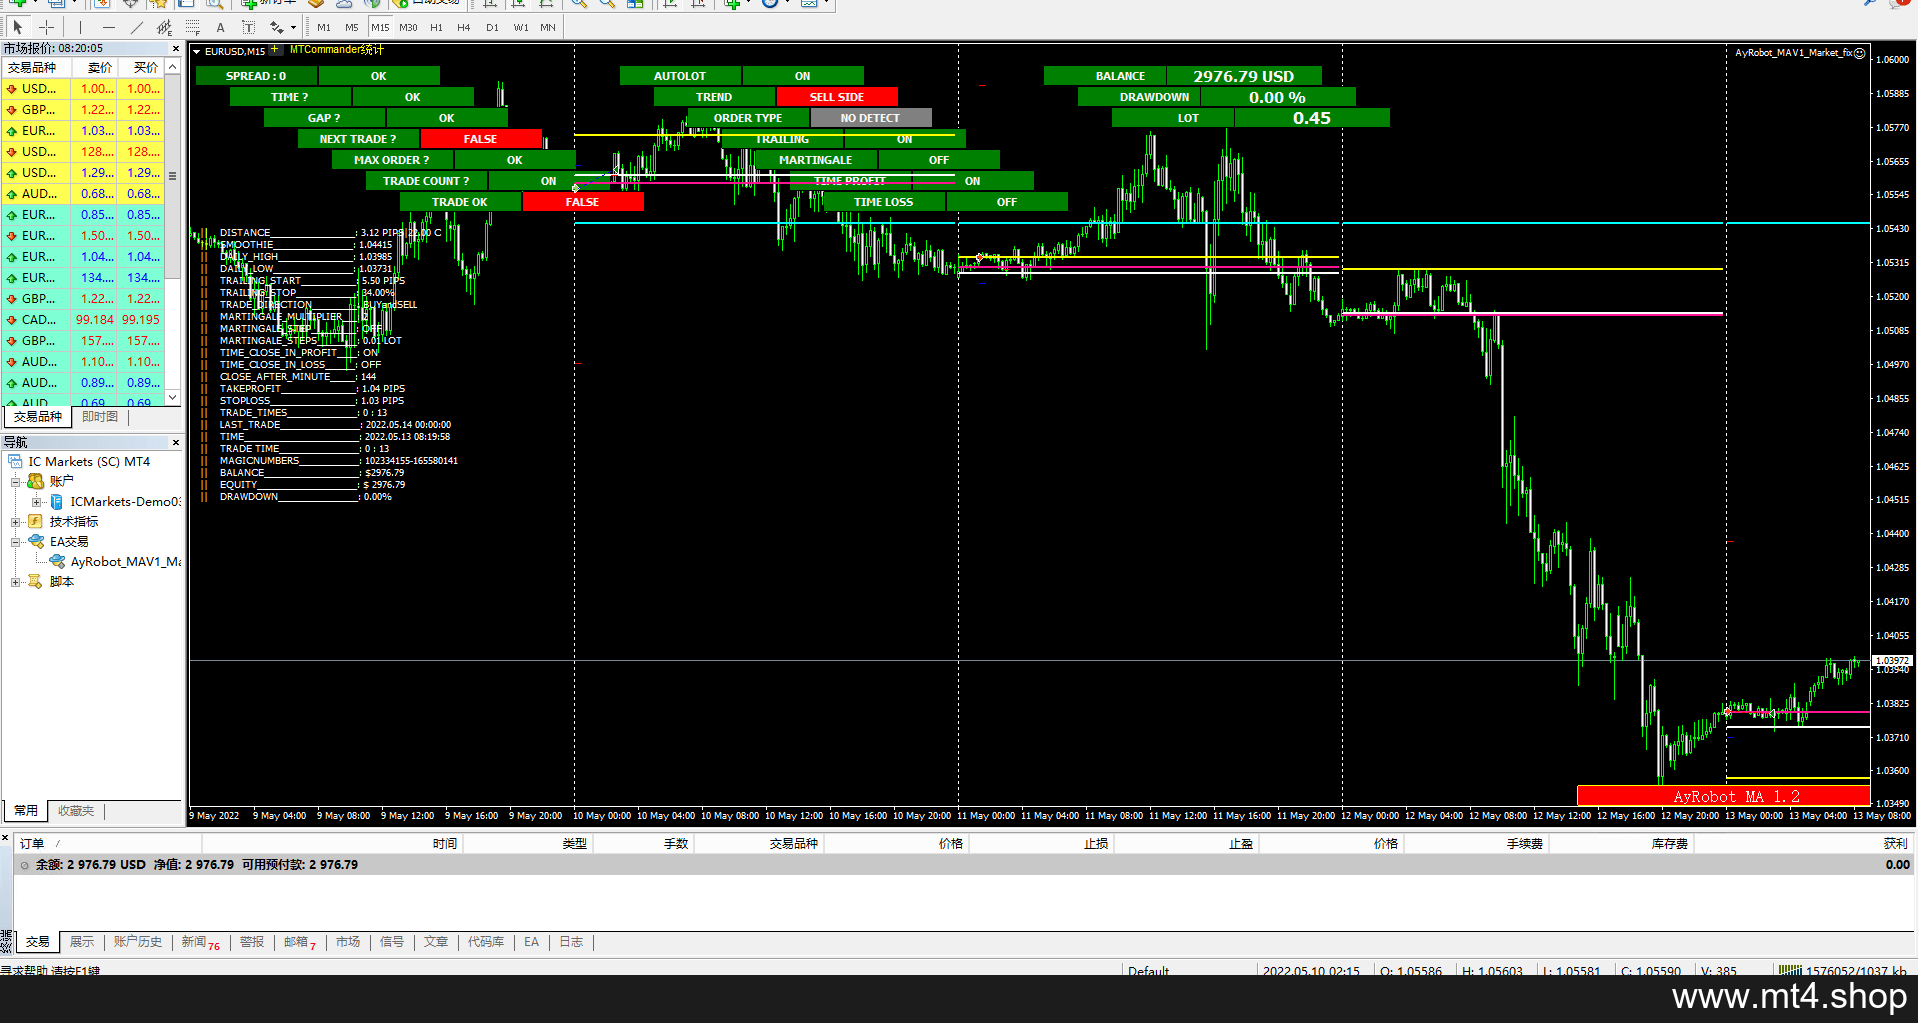This screenshot has width=1918, height=1023.
Task: Open the 即时图 tick chart tab
Action: (100, 416)
